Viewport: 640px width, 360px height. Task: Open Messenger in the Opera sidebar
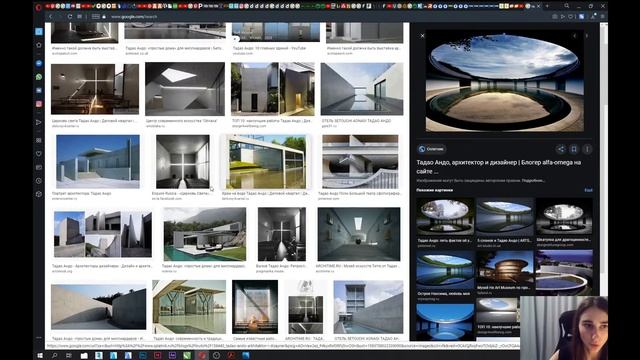click(x=39, y=63)
